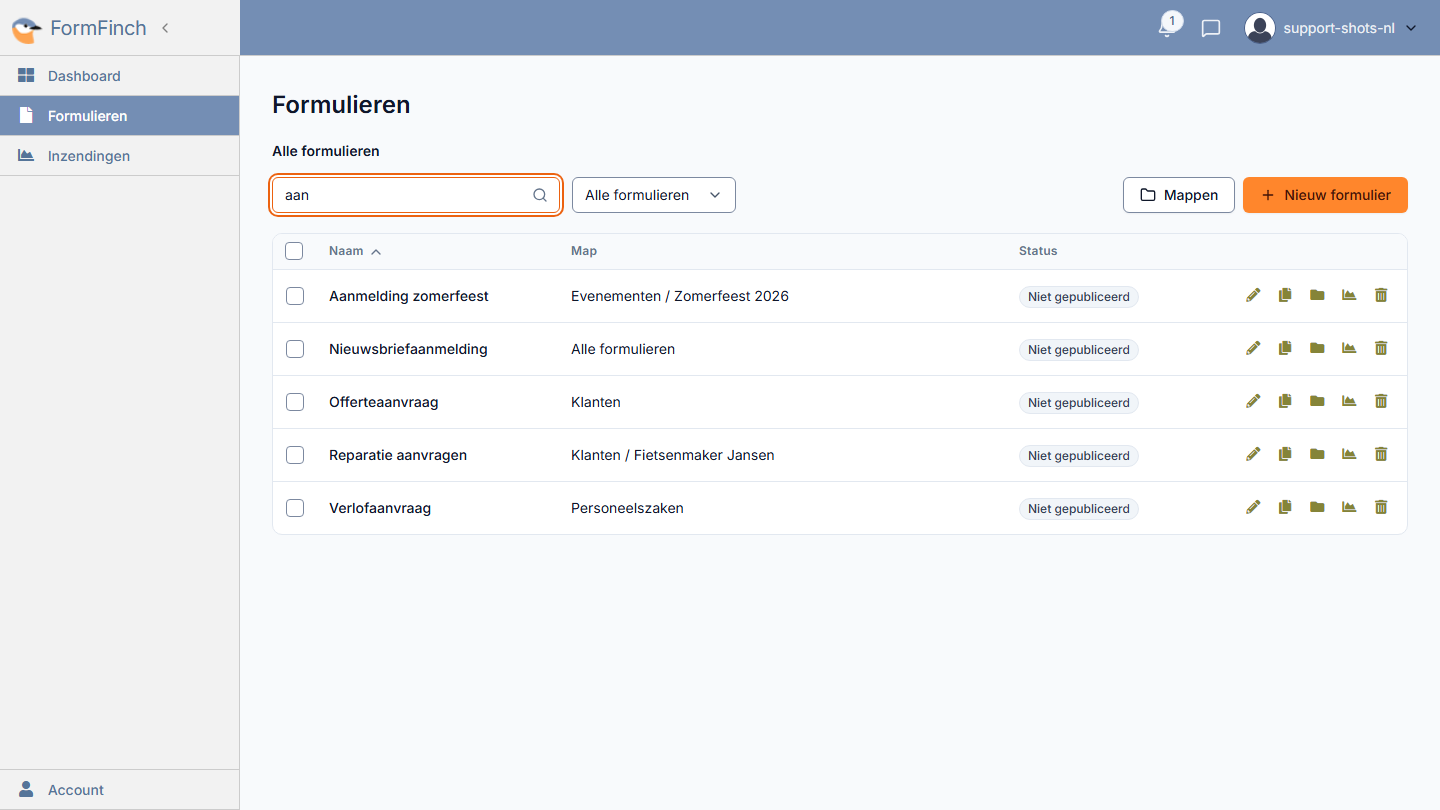1440x810 pixels.
Task: Click the Evenementen / Zomerfeest 2026 folder cell
Action: pos(680,296)
